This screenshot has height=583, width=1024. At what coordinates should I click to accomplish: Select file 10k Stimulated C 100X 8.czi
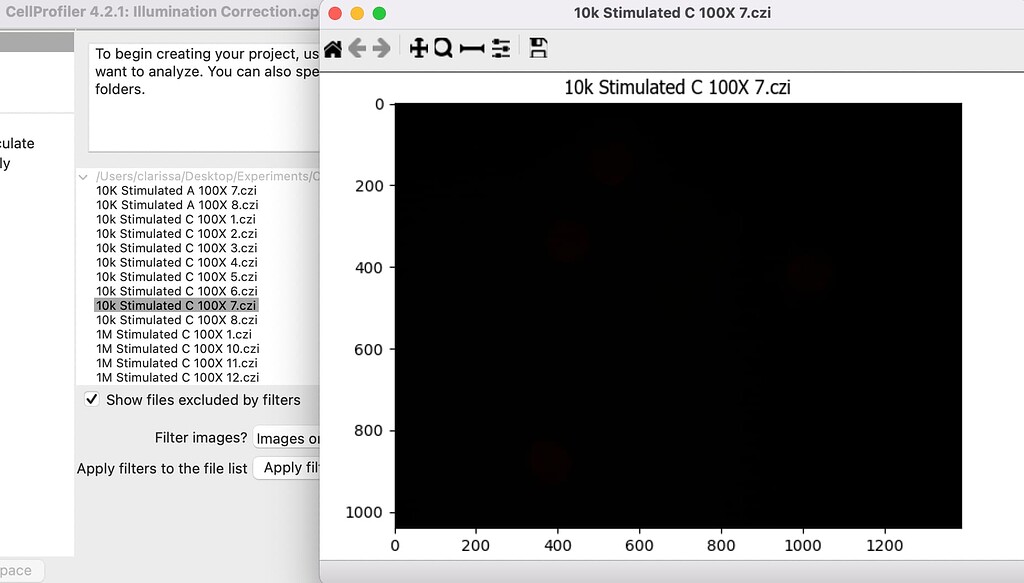pyautogui.click(x=173, y=319)
